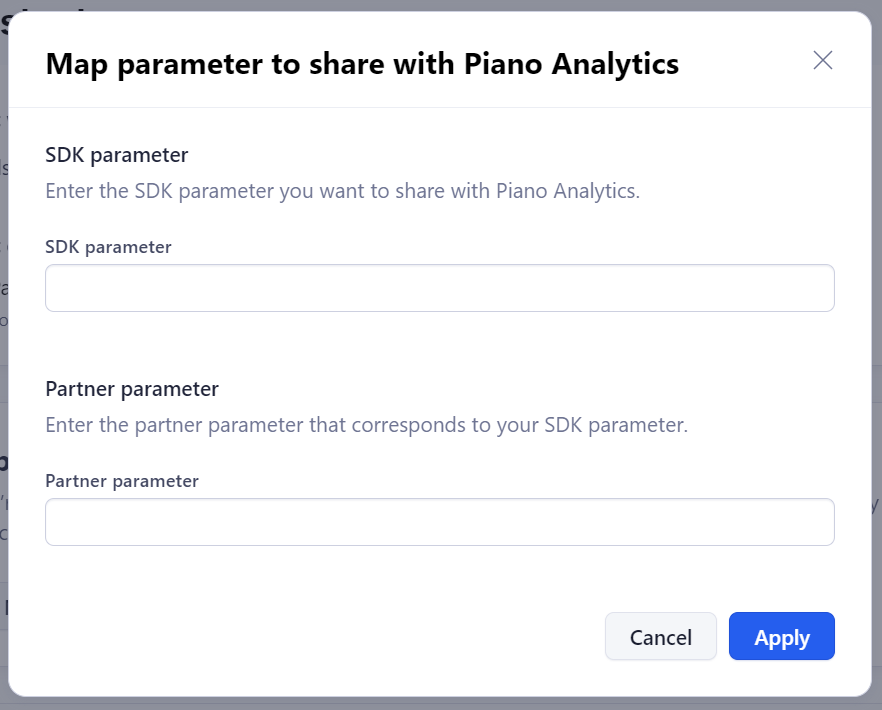Click the divider line beneath the dialog title

tap(439, 107)
